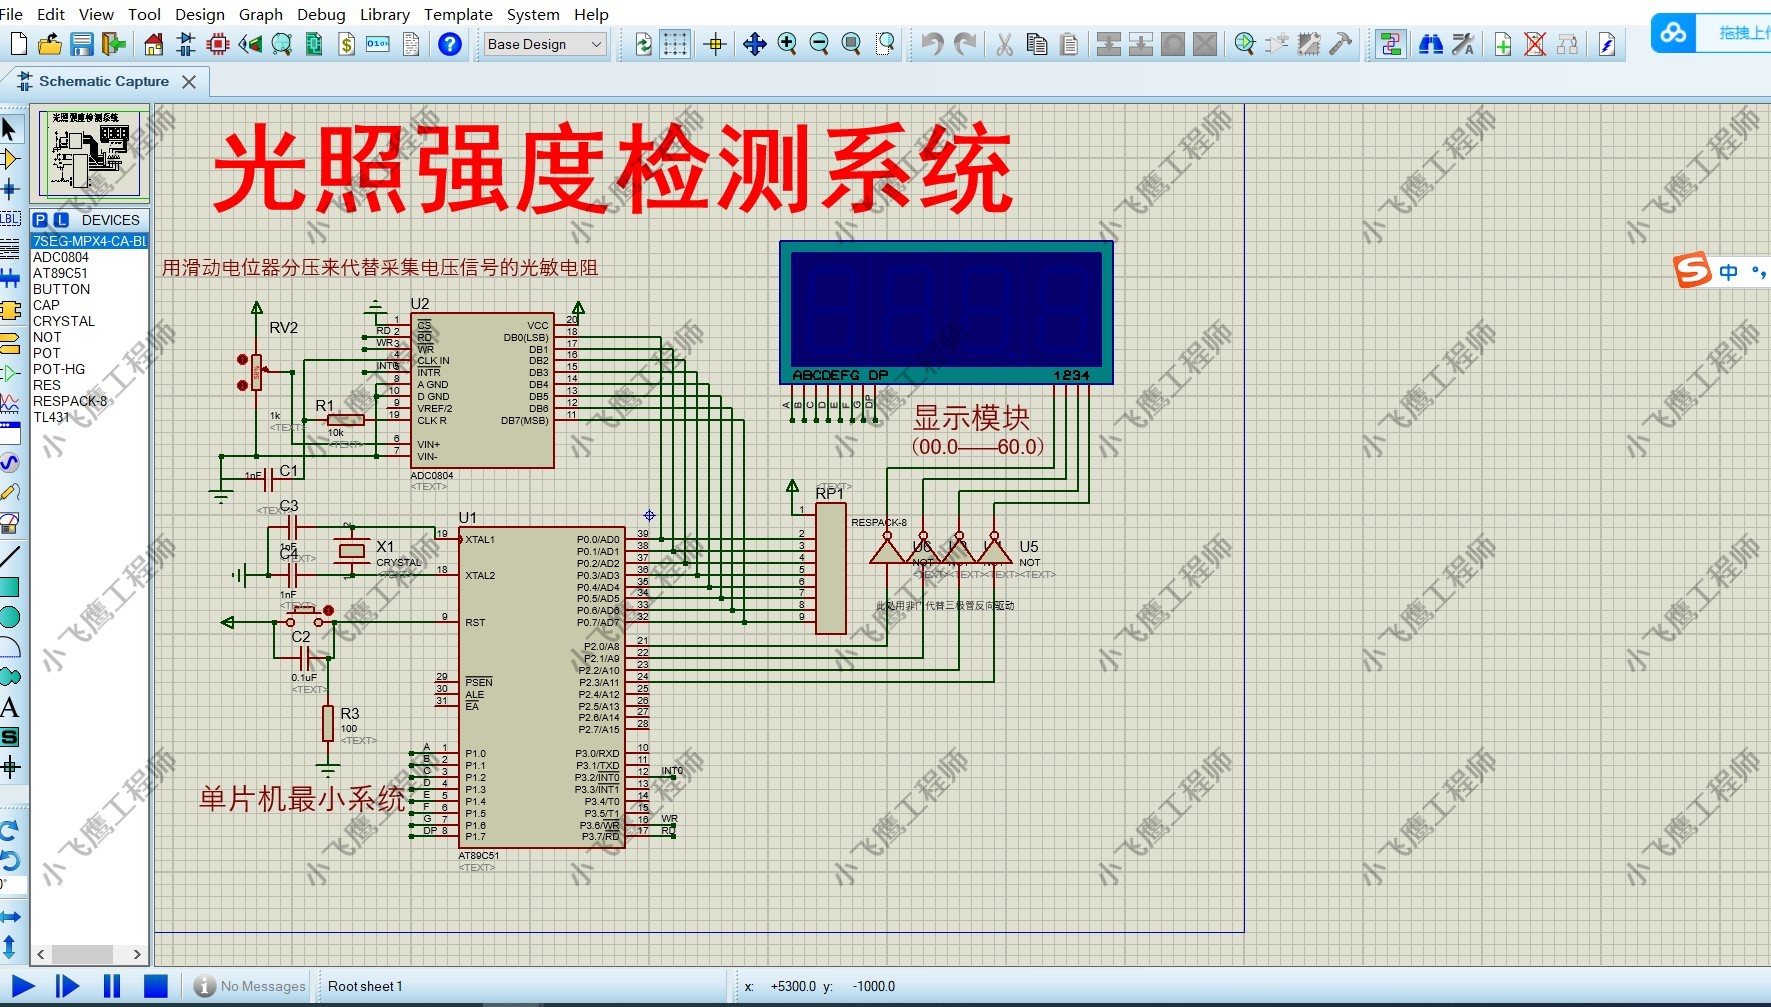Image resolution: width=1771 pixels, height=1007 pixels.
Task: Open the Base Design variant dropdown
Action: tap(546, 44)
